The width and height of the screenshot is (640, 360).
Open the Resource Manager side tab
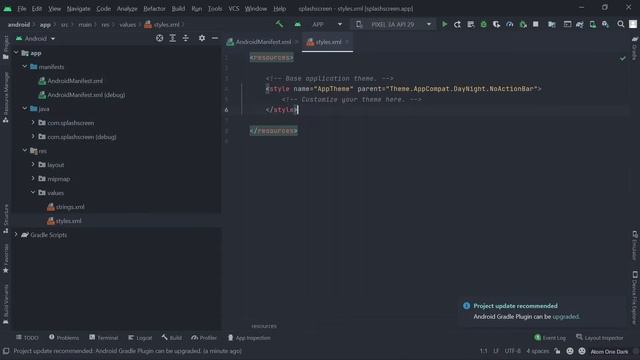click(x=6, y=97)
